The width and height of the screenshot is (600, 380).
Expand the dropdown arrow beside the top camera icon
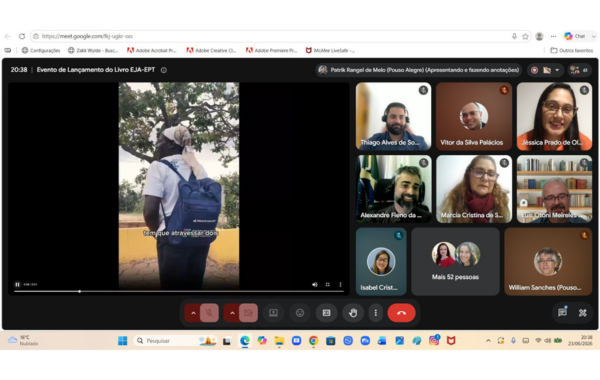557,70
